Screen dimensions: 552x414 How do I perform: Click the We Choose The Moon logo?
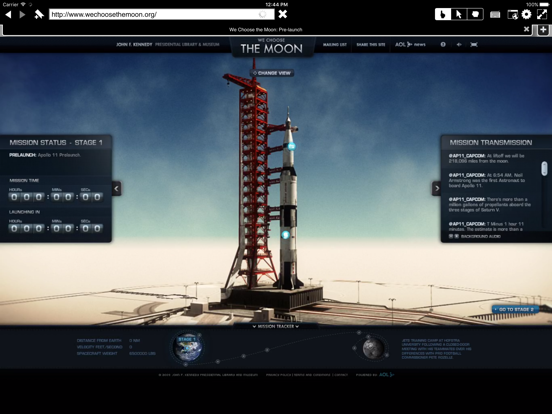[271, 46]
